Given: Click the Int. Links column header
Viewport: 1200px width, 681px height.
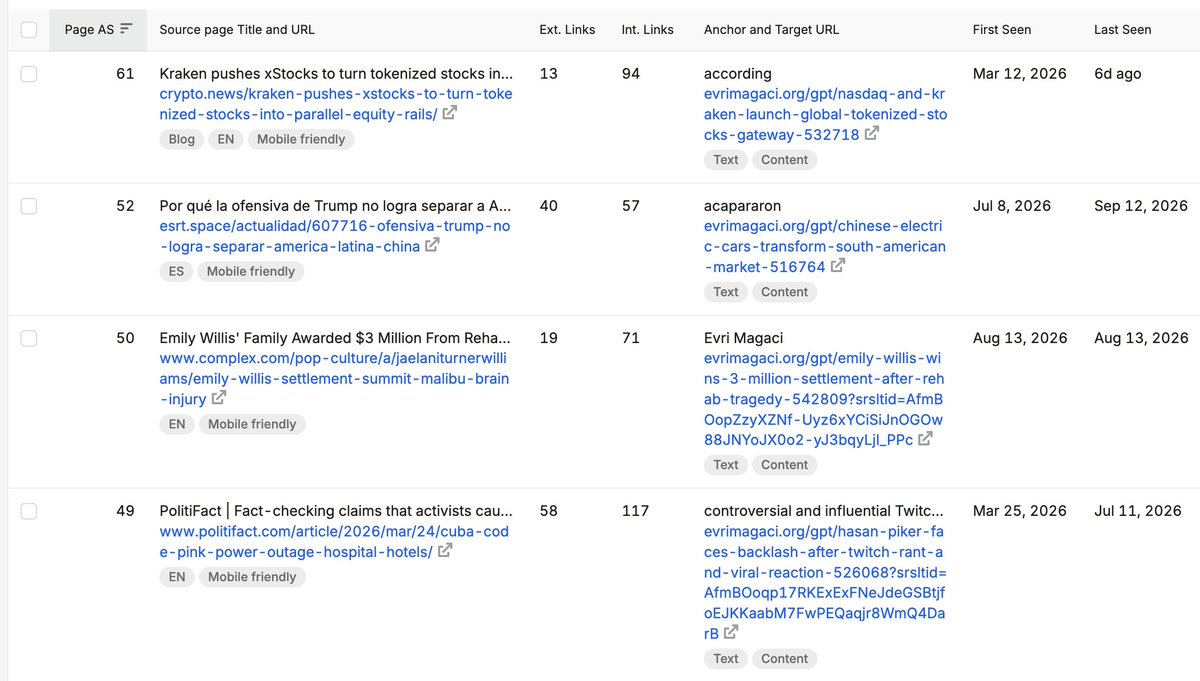Looking at the screenshot, I should pos(648,30).
